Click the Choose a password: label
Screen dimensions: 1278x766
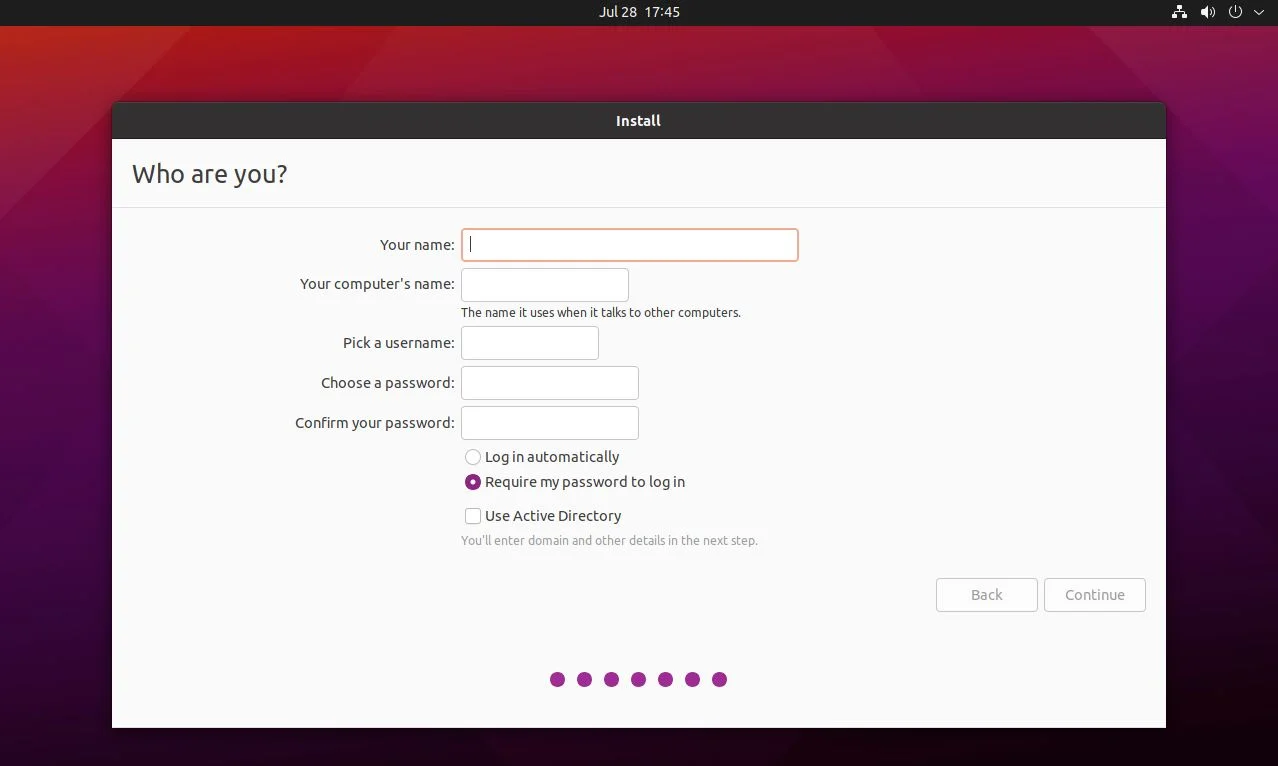click(388, 383)
